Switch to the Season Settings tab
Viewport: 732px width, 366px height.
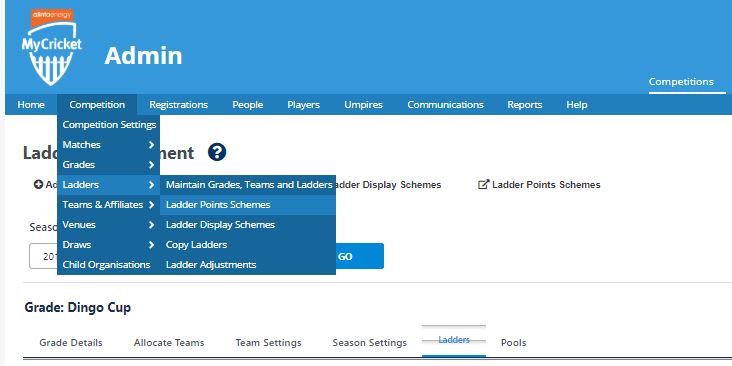369,343
